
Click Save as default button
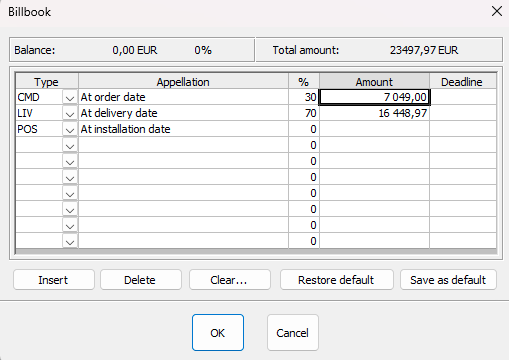tap(448, 280)
